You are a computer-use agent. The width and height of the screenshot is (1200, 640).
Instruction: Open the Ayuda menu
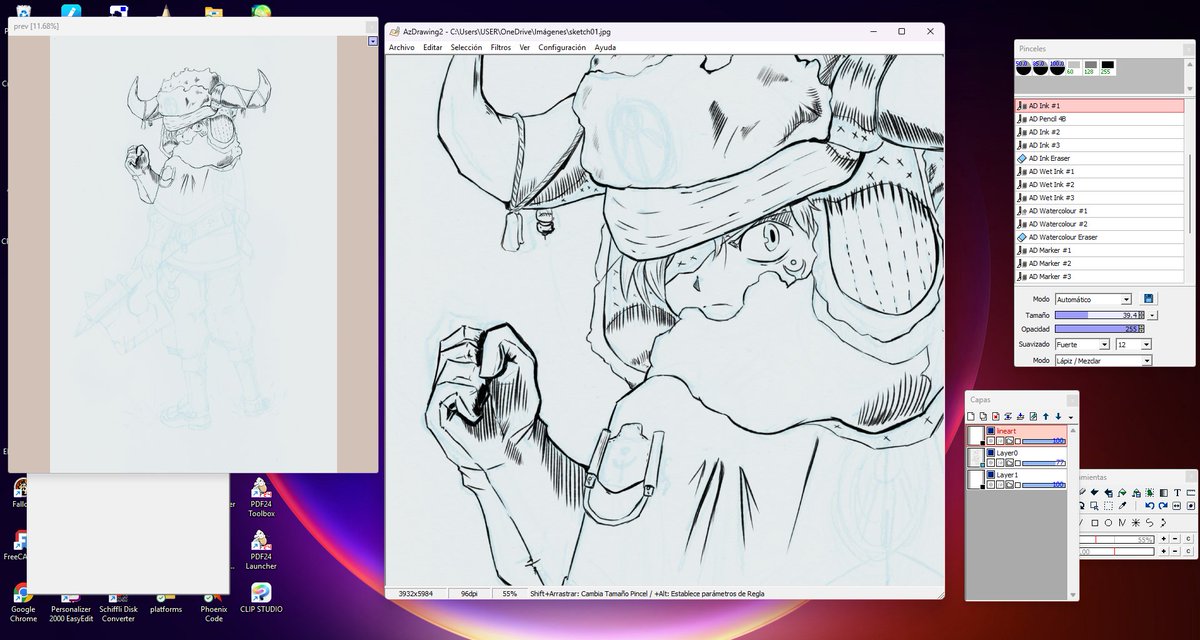tap(605, 47)
